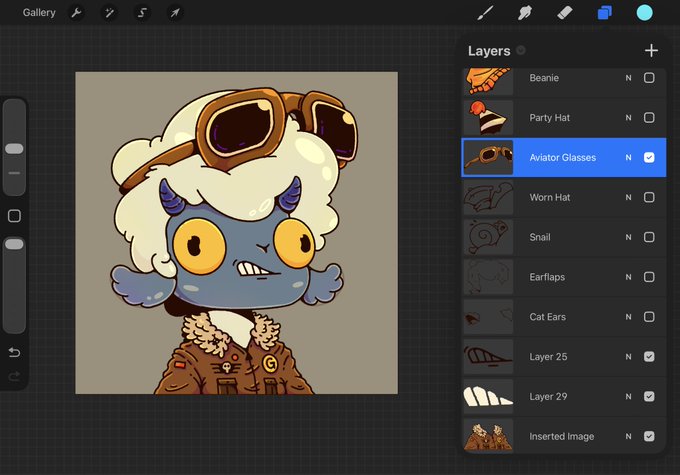Open blend mode N for Inserted Image
Screen dimensions: 680x475
pos(628,436)
